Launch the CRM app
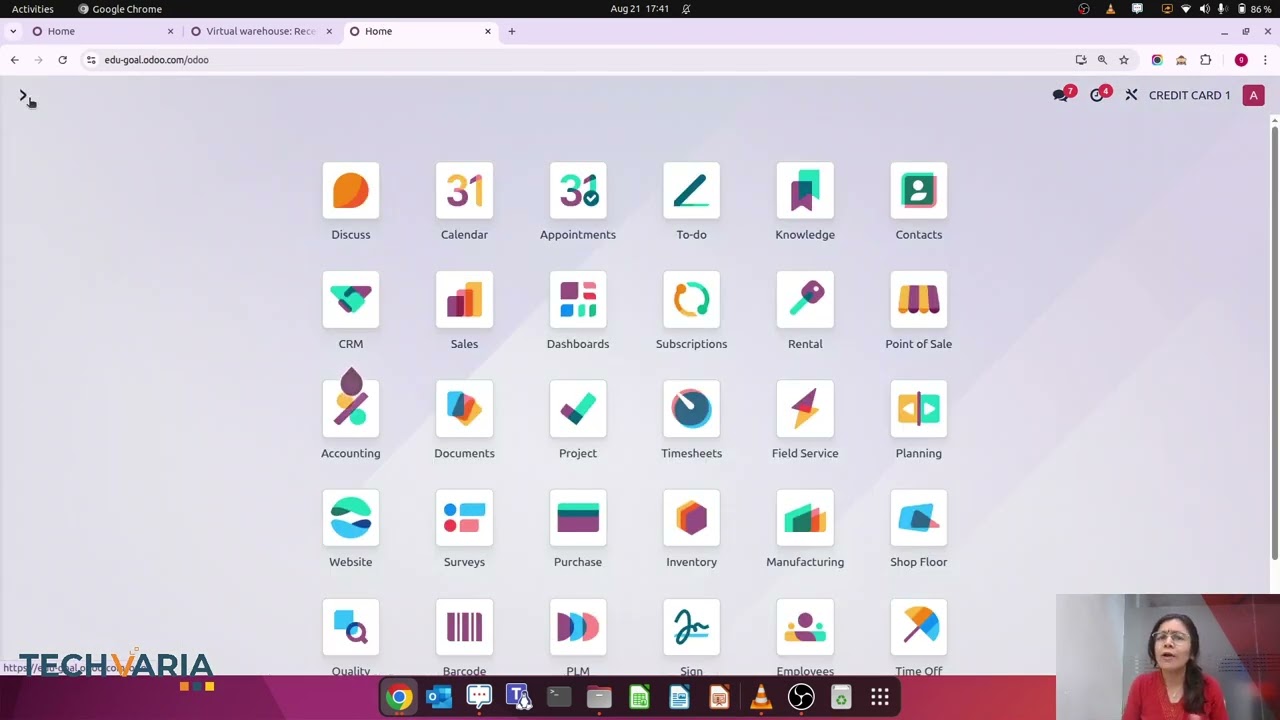Image resolution: width=1280 pixels, height=720 pixels. pos(350,300)
